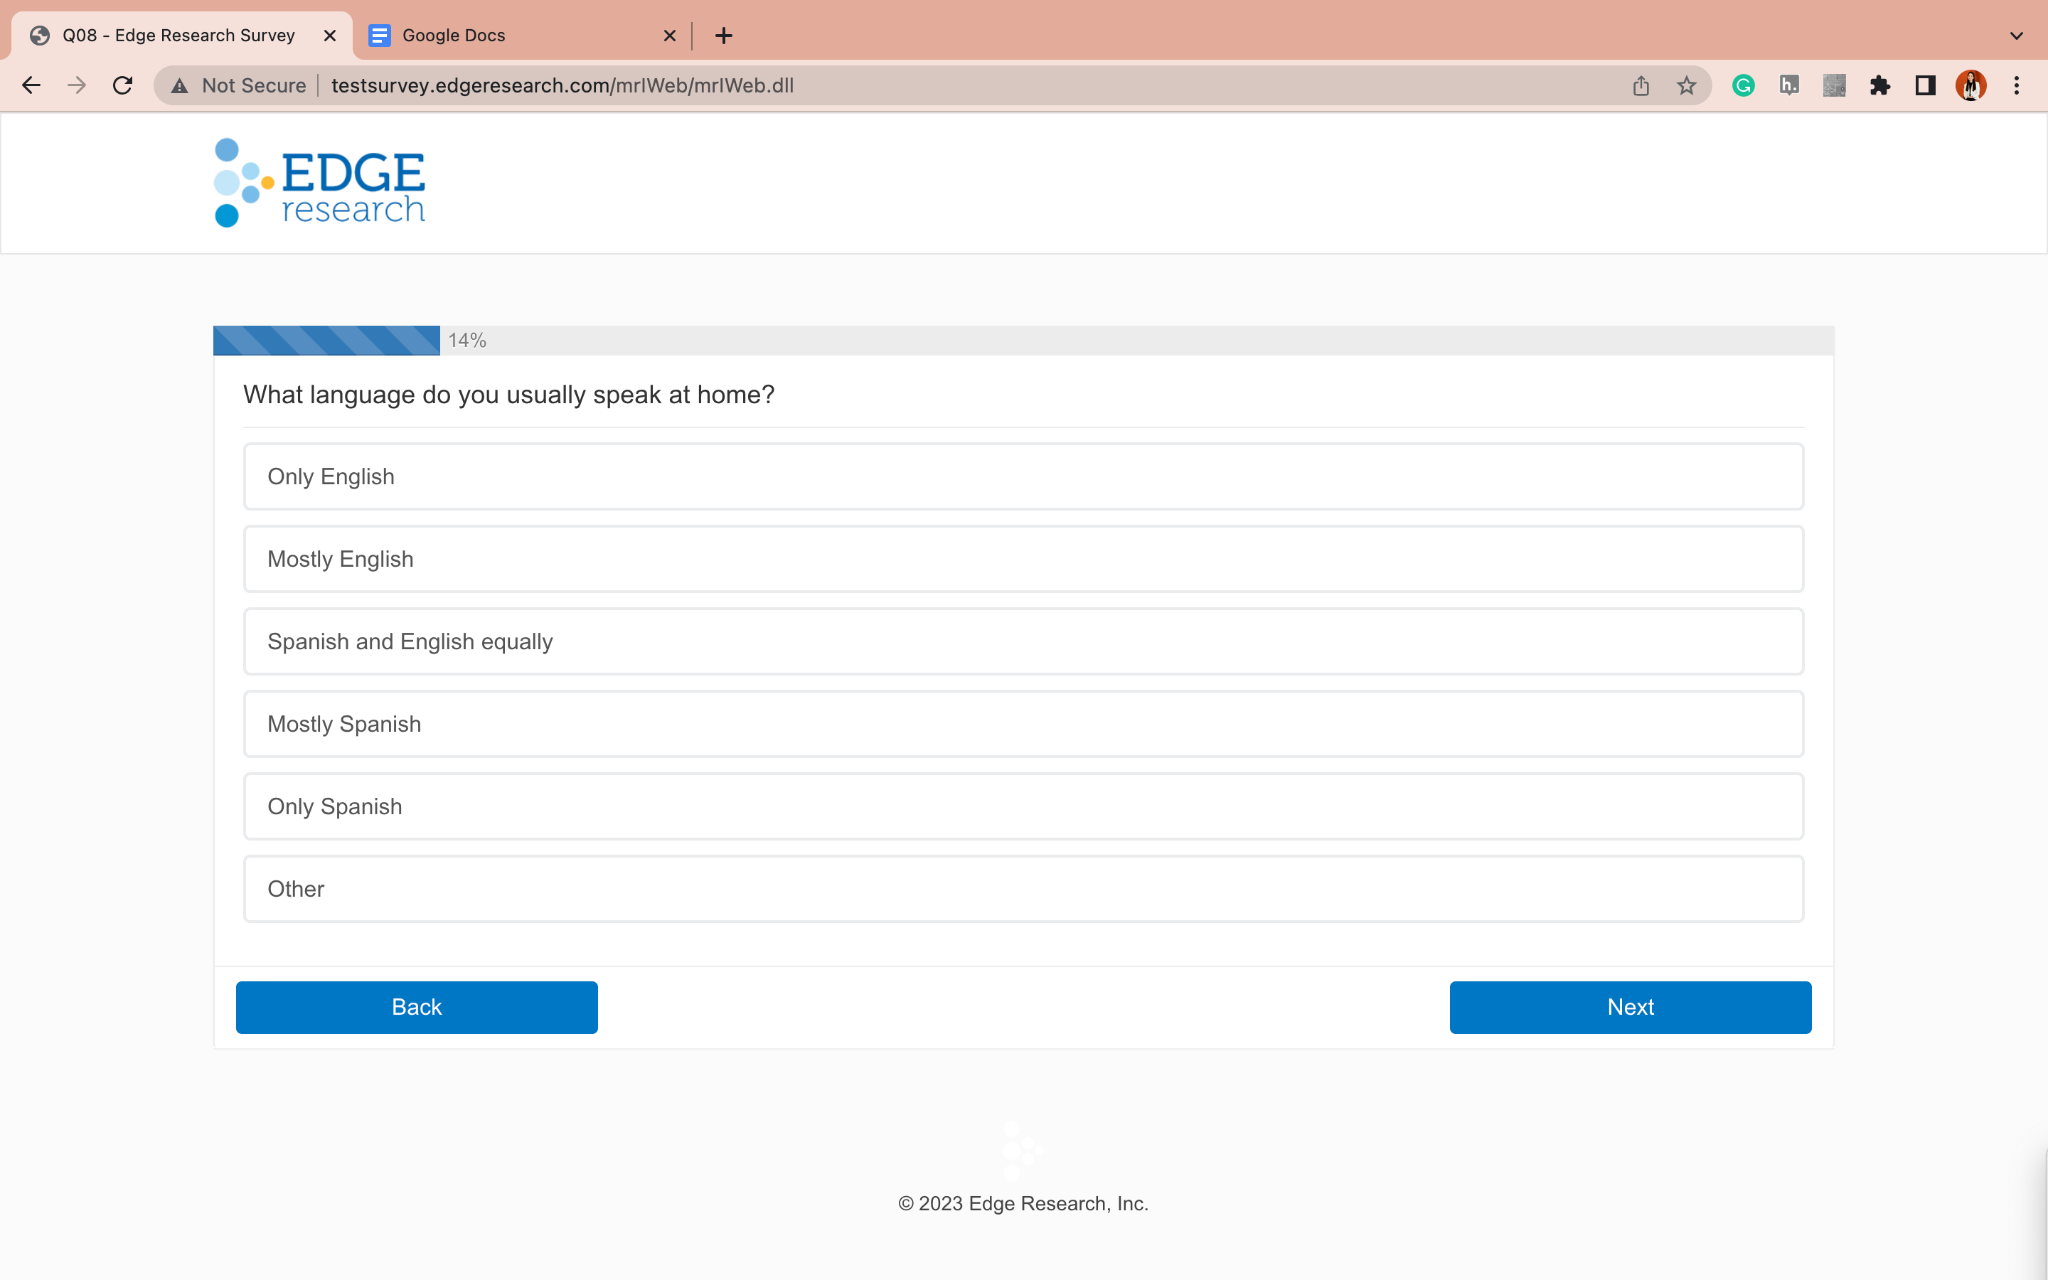2048x1280 pixels.
Task: Open the Chrome three-dot menu
Action: (x=2016, y=86)
